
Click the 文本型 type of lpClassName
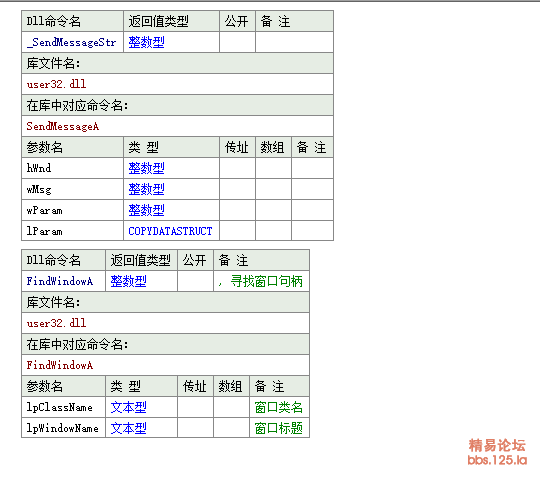(x=128, y=407)
